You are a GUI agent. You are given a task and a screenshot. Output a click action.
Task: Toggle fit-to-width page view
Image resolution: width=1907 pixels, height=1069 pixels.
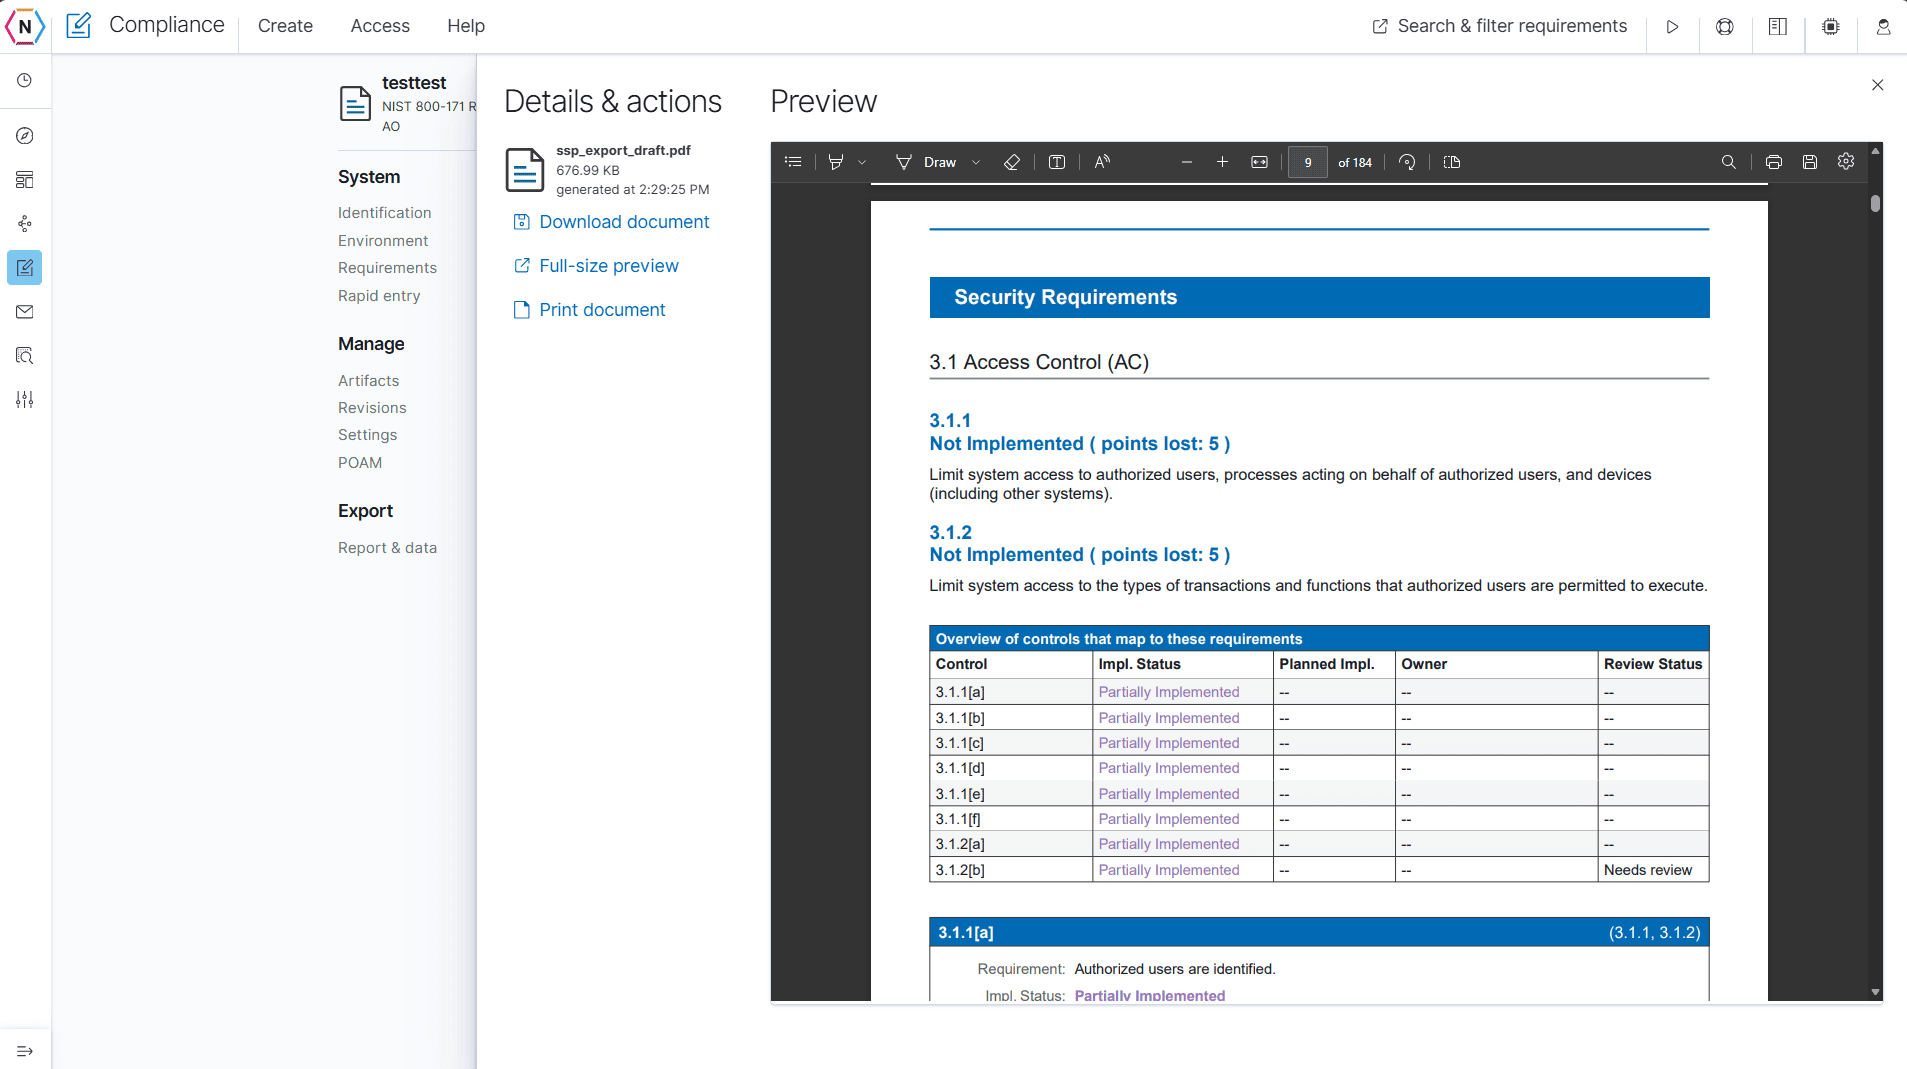click(1259, 162)
